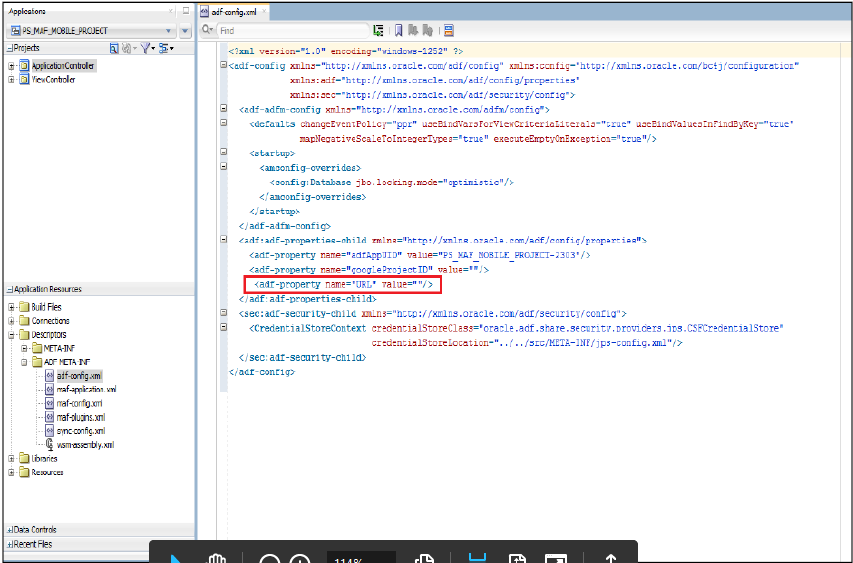
Task: Click the navigator search icon in Projects bar
Action: click(114, 48)
